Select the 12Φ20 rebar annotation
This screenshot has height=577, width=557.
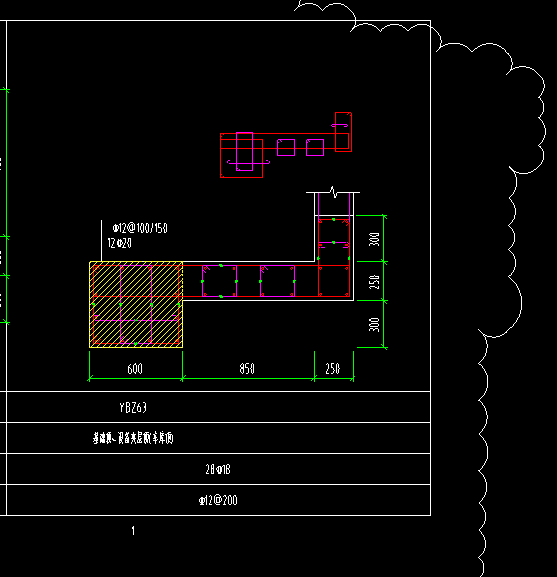pos(120,243)
